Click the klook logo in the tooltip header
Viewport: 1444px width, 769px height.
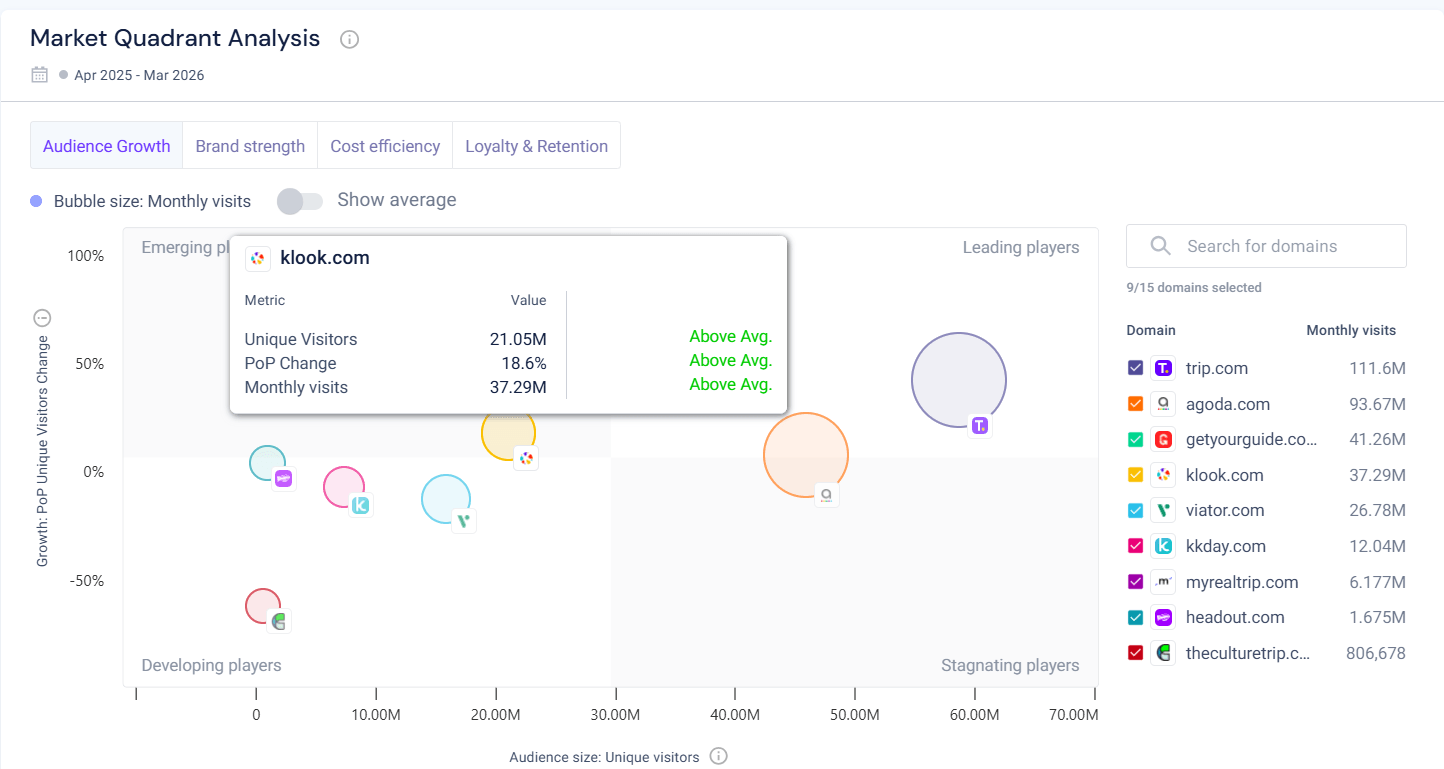(x=258, y=258)
